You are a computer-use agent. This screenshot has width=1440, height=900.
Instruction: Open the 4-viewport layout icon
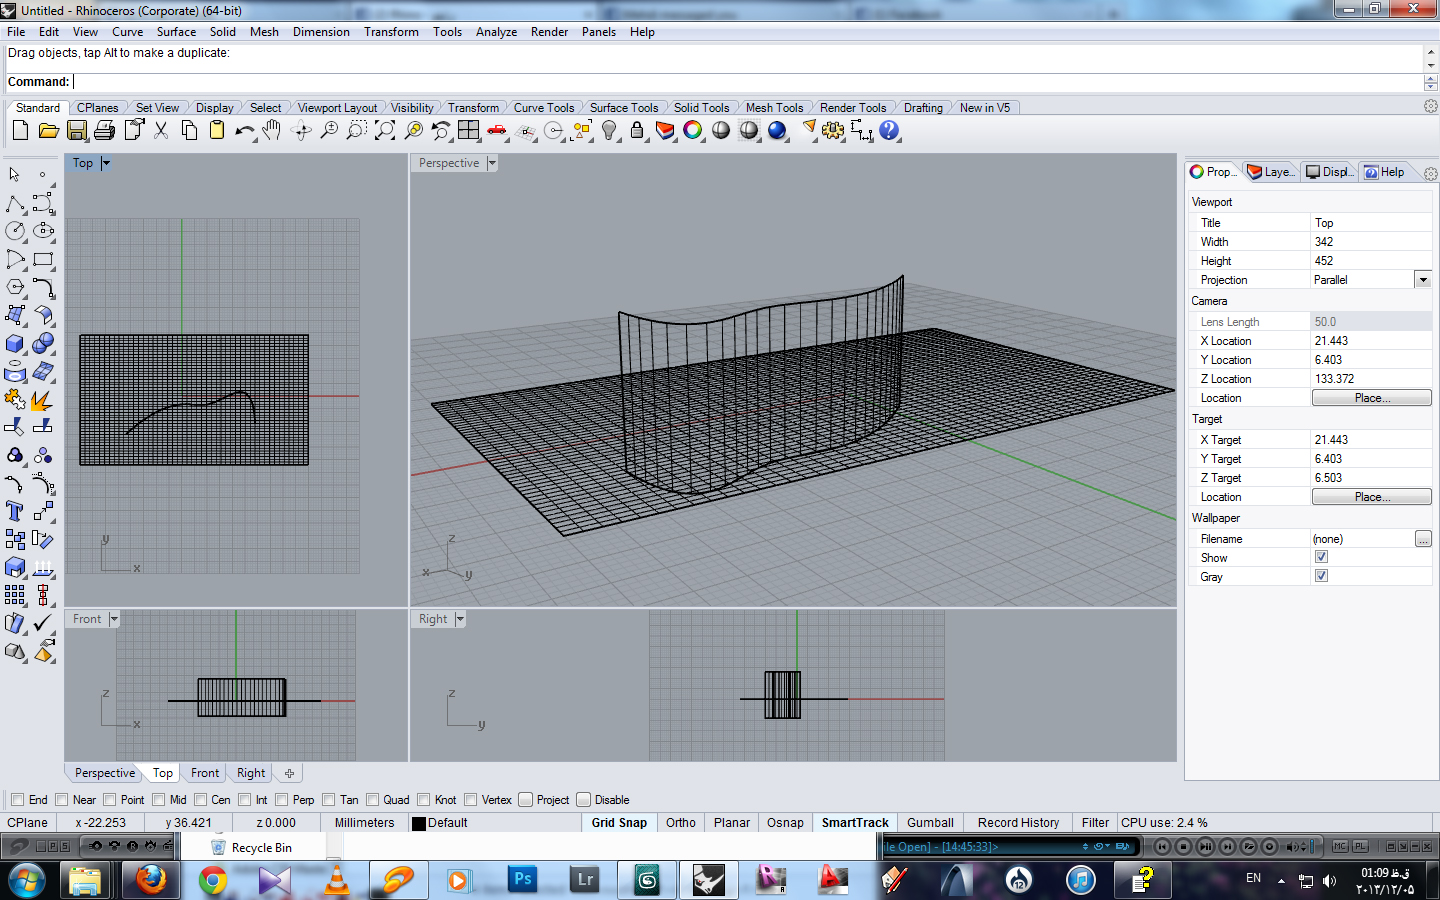468,130
